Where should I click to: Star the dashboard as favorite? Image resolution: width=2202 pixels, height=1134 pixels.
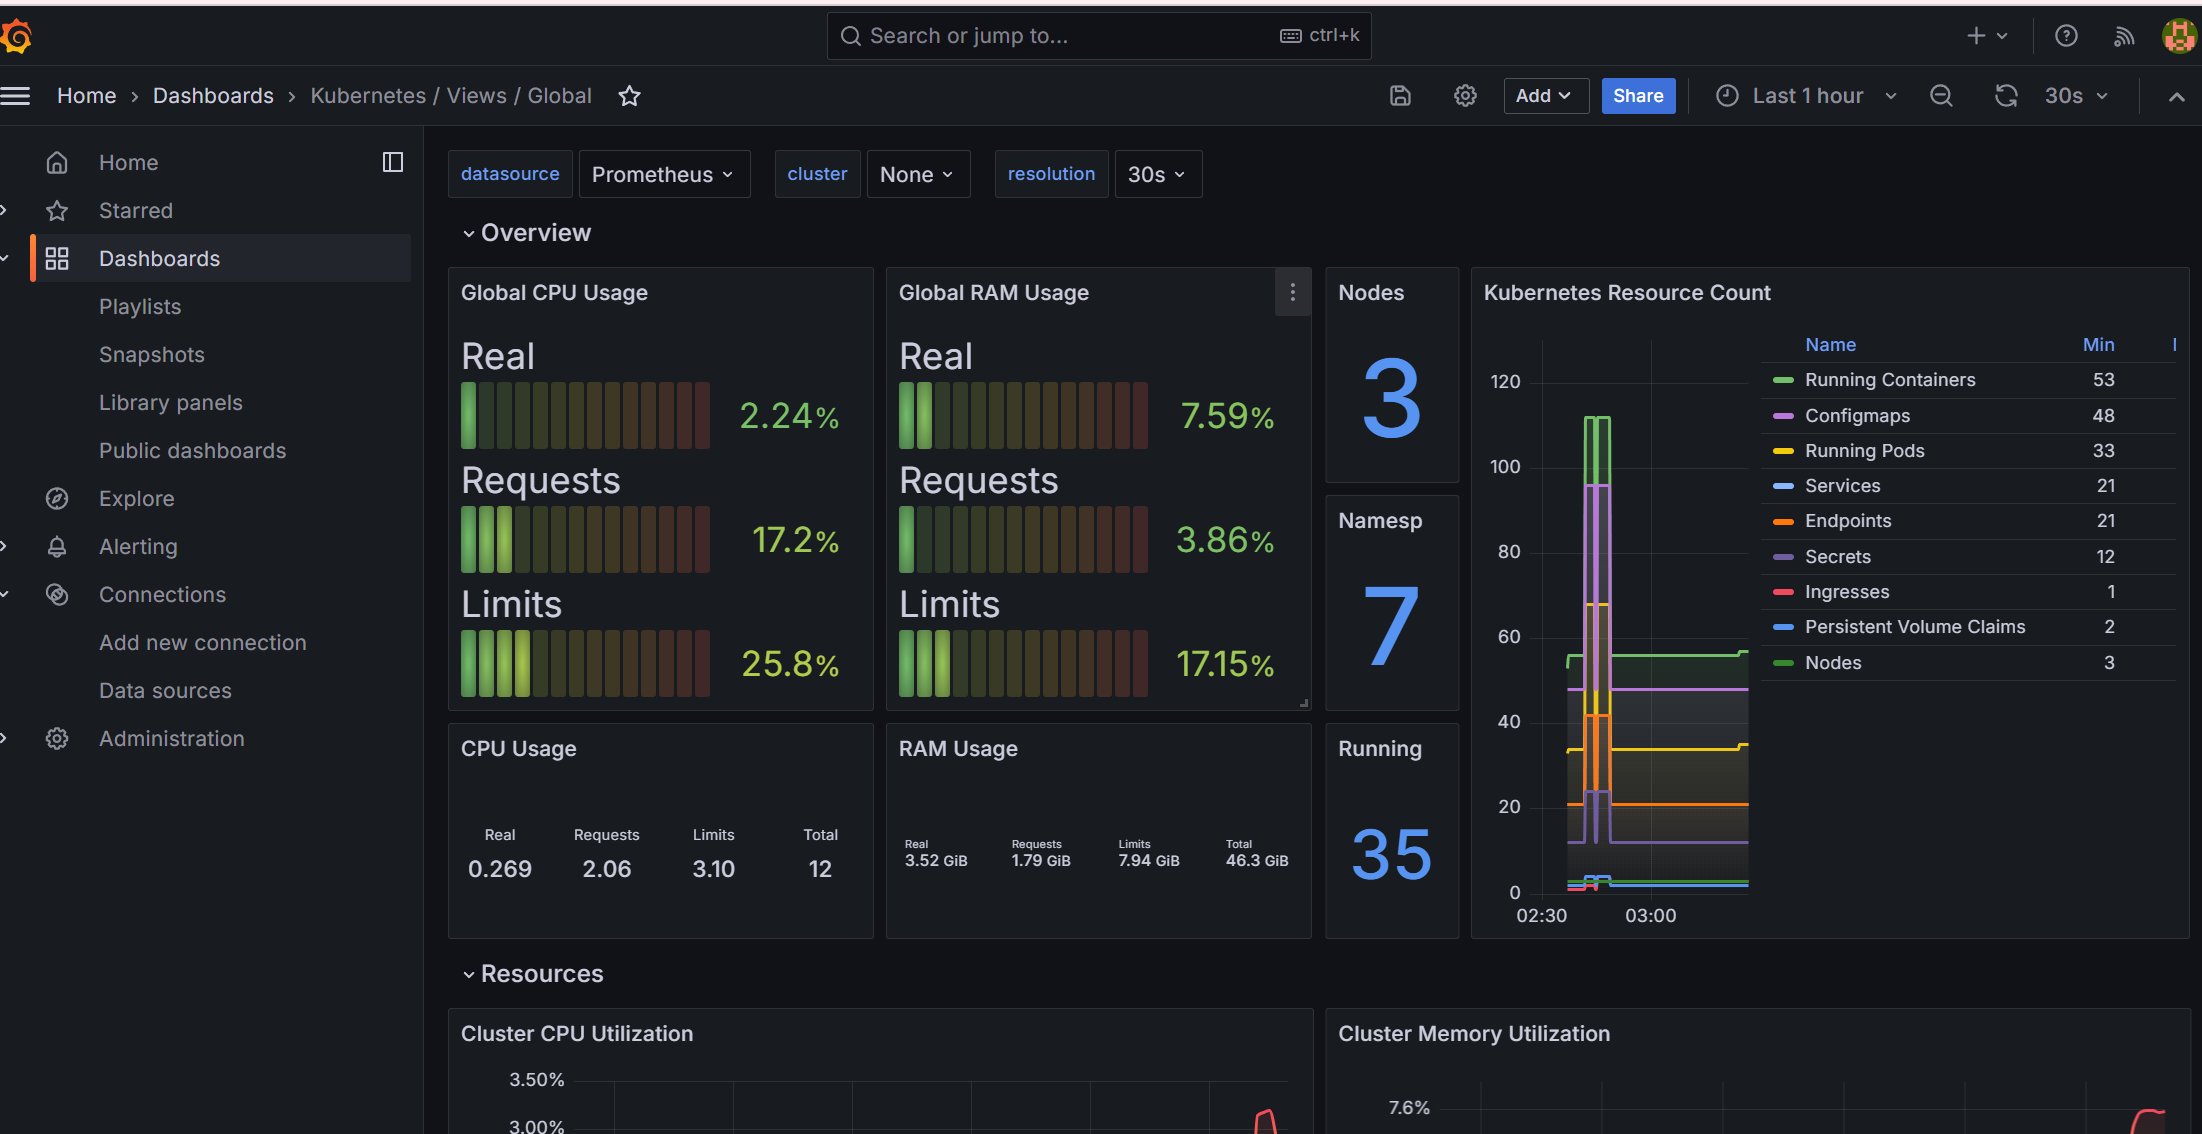click(x=629, y=96)
